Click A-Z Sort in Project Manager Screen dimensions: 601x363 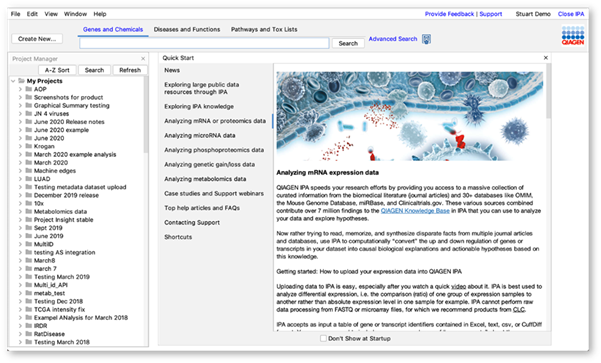[x=57, y=70]
